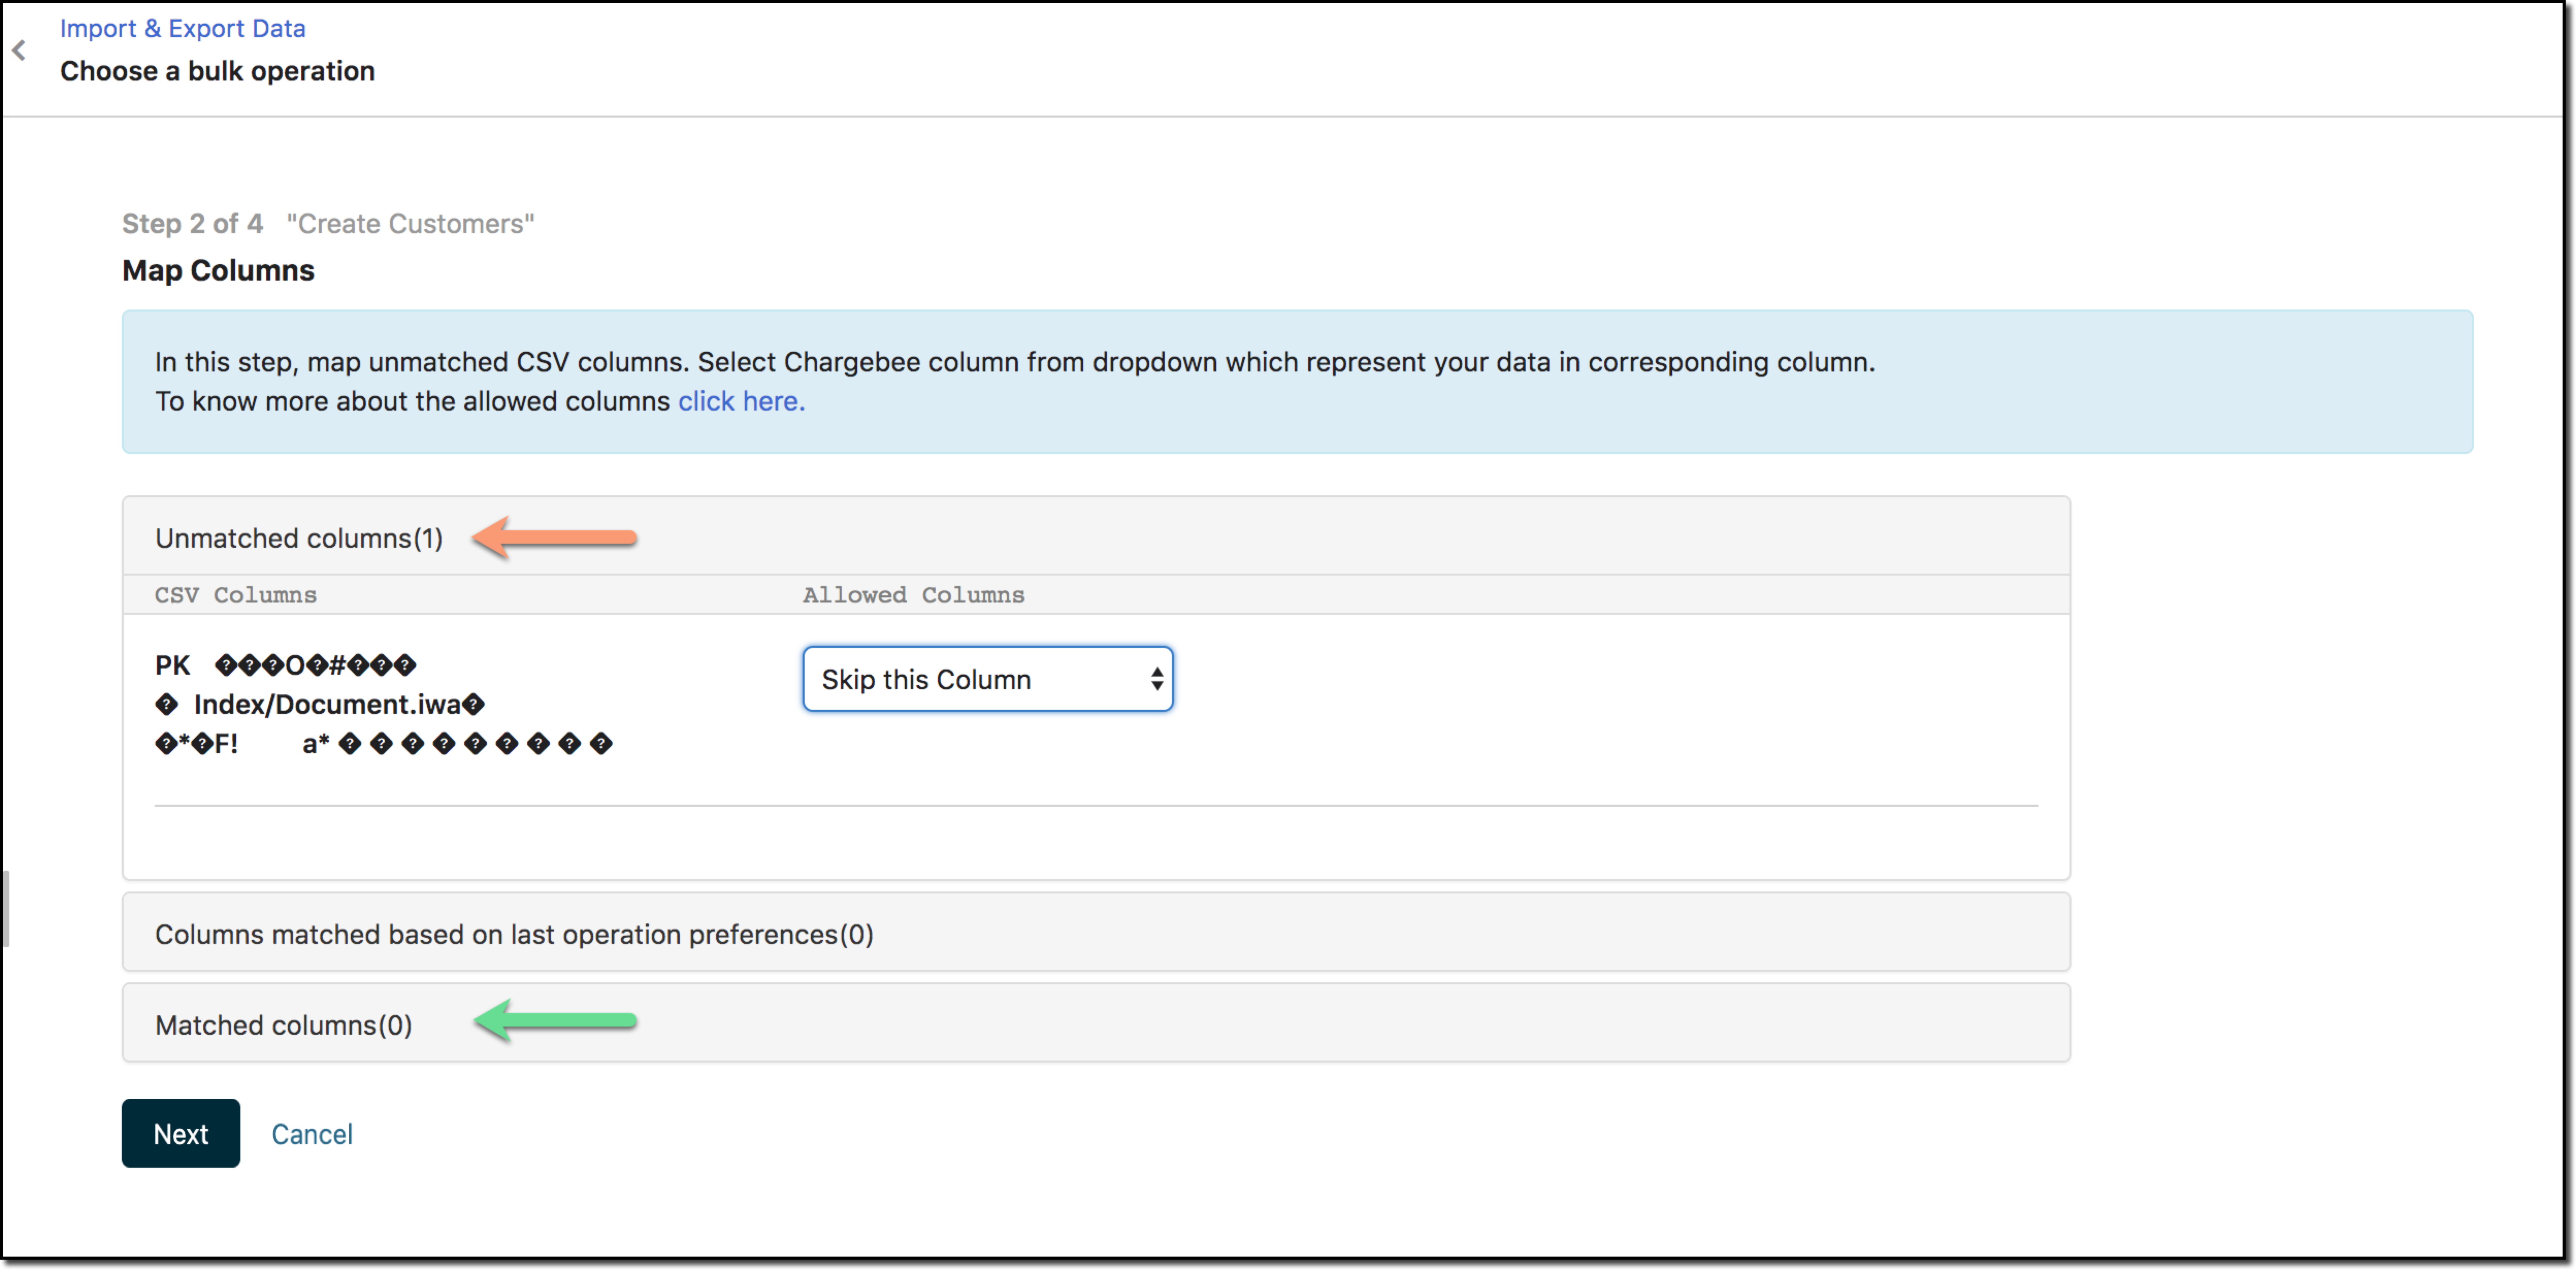Click the "Create Customers" operation name

coord(410,224)
